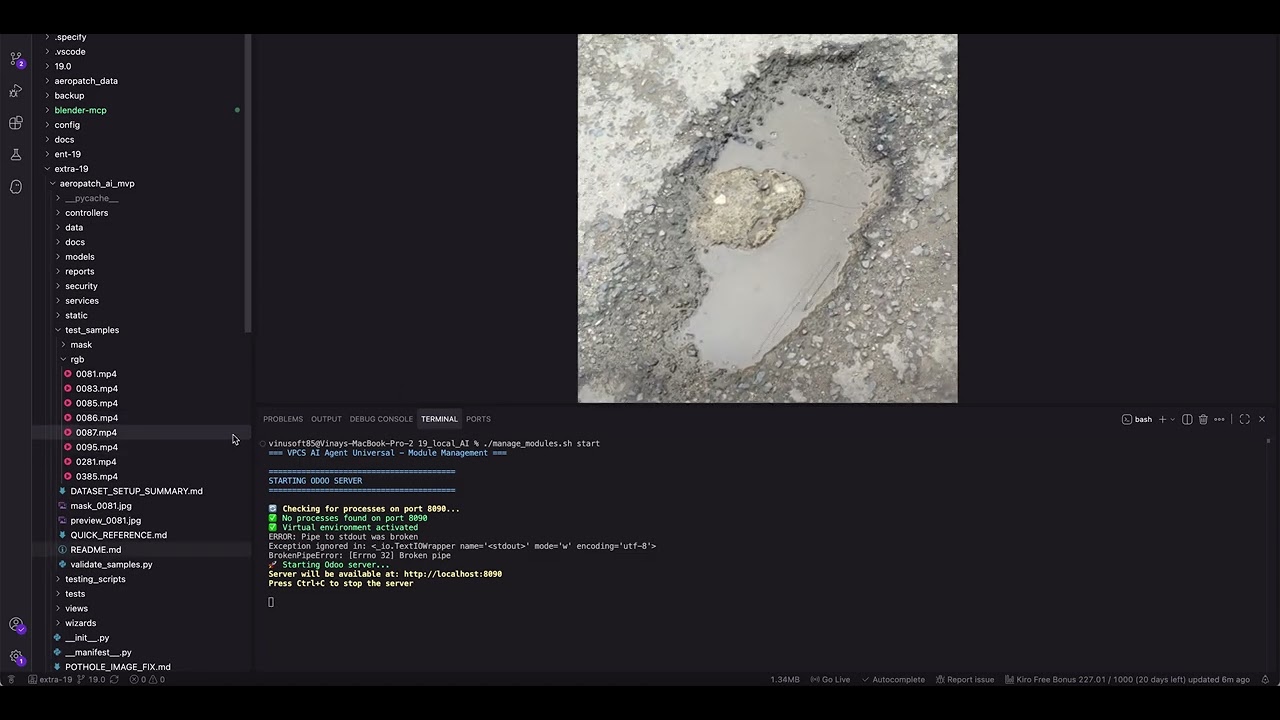
Task: Click the pothole image preview
Action: point(767,219)
